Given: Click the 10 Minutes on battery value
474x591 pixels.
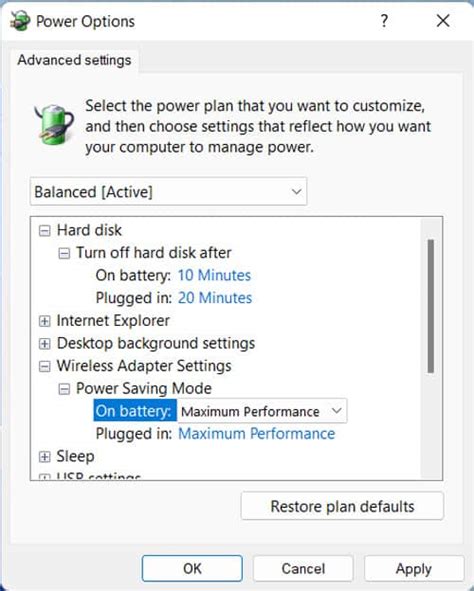Looking at the screenshot, I should point(214,276).
